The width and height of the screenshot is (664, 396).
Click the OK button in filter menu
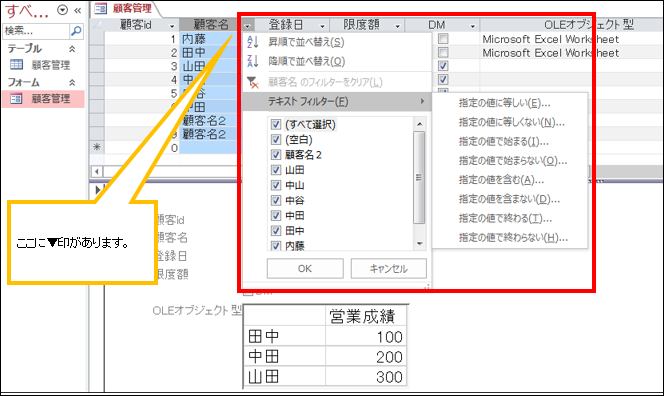(305, 269)
